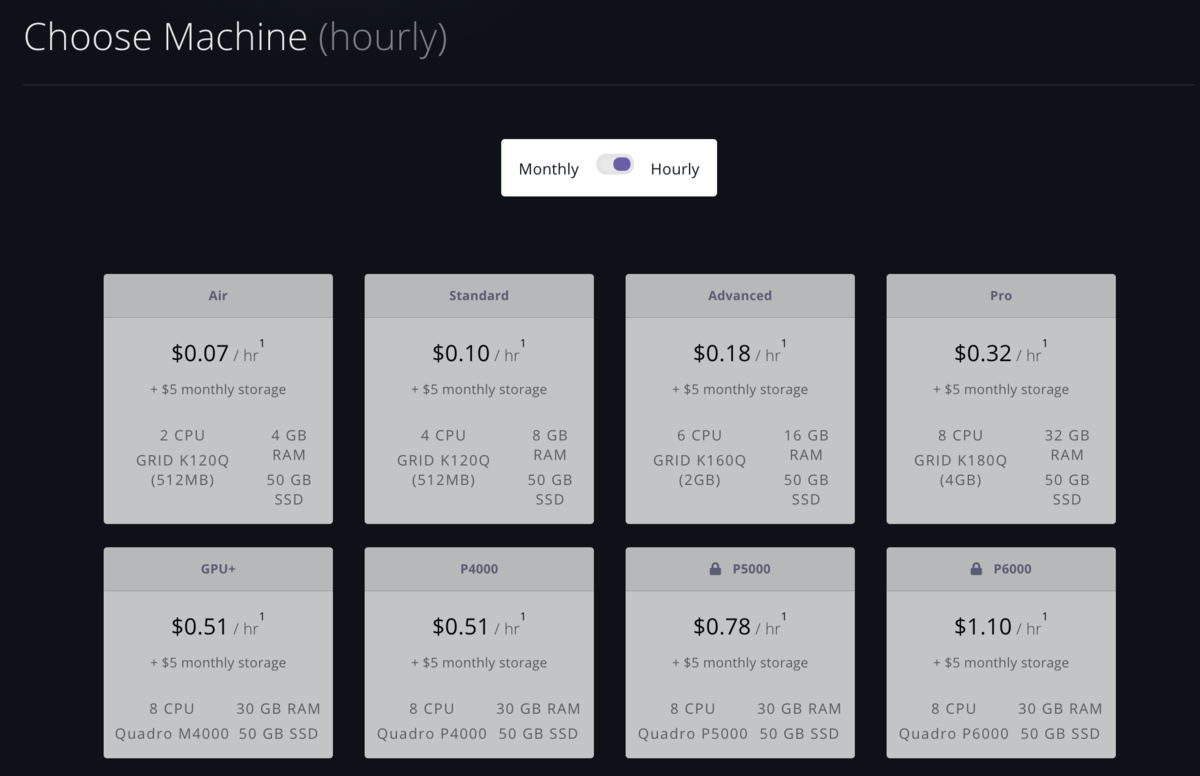Click the Choose Machine (hourly) heading

(x=235, y=38)
